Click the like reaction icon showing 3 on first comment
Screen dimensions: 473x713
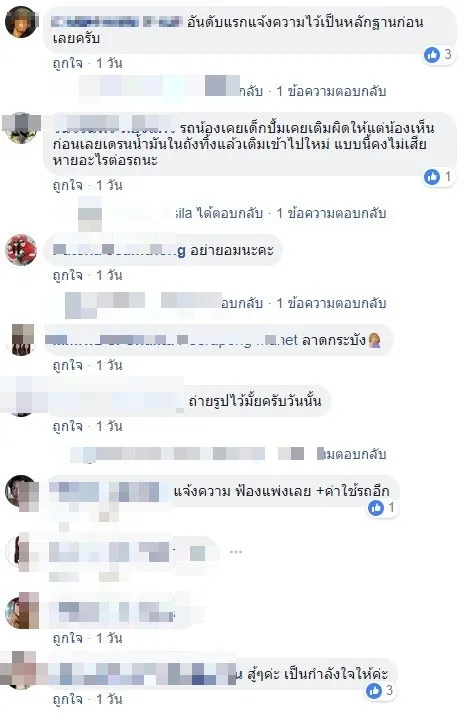tap(432, 55)
